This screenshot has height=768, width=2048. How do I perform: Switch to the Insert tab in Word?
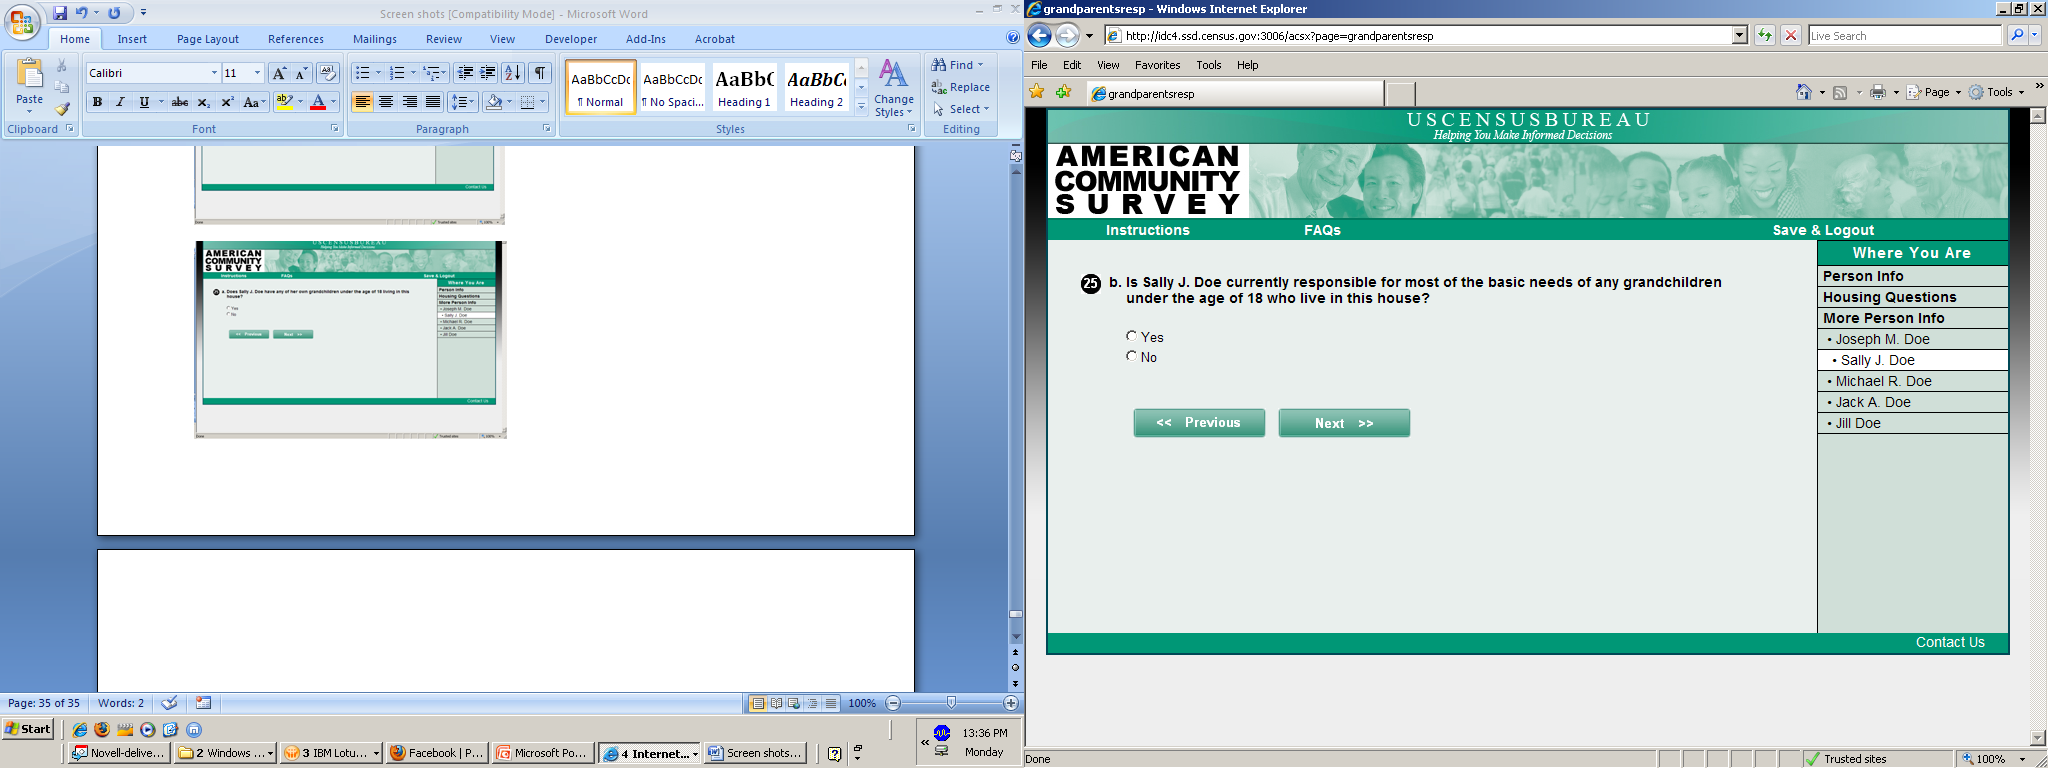coord(132,39)
